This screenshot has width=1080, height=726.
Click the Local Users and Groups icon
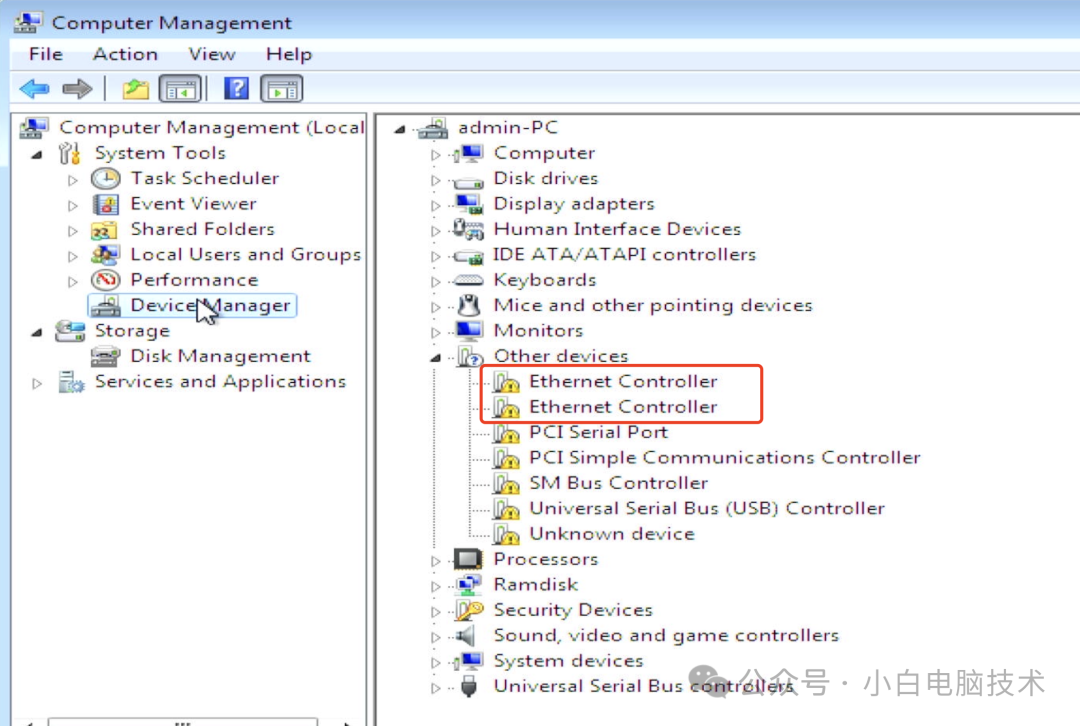click(x=105, y=255)
